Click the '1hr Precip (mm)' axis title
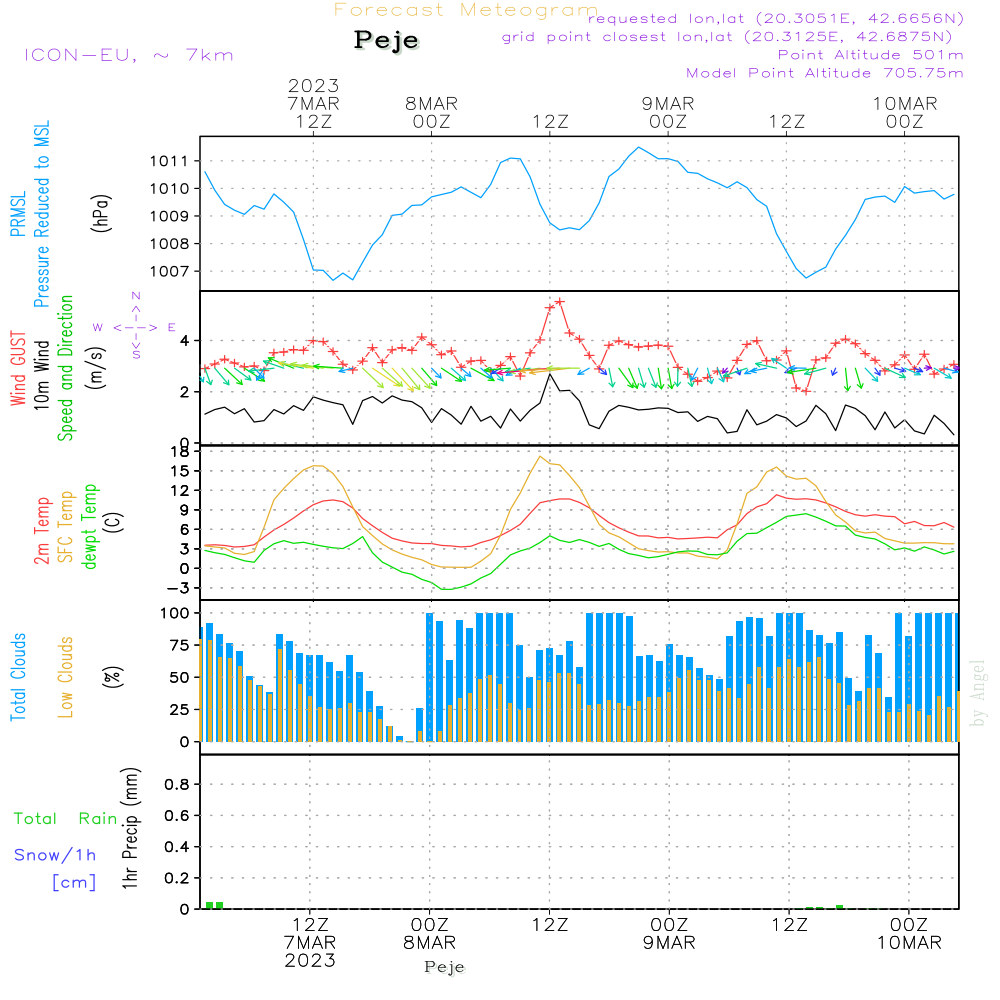The height and width of the screenshot is (1000, 1000). tap(130, 828)
